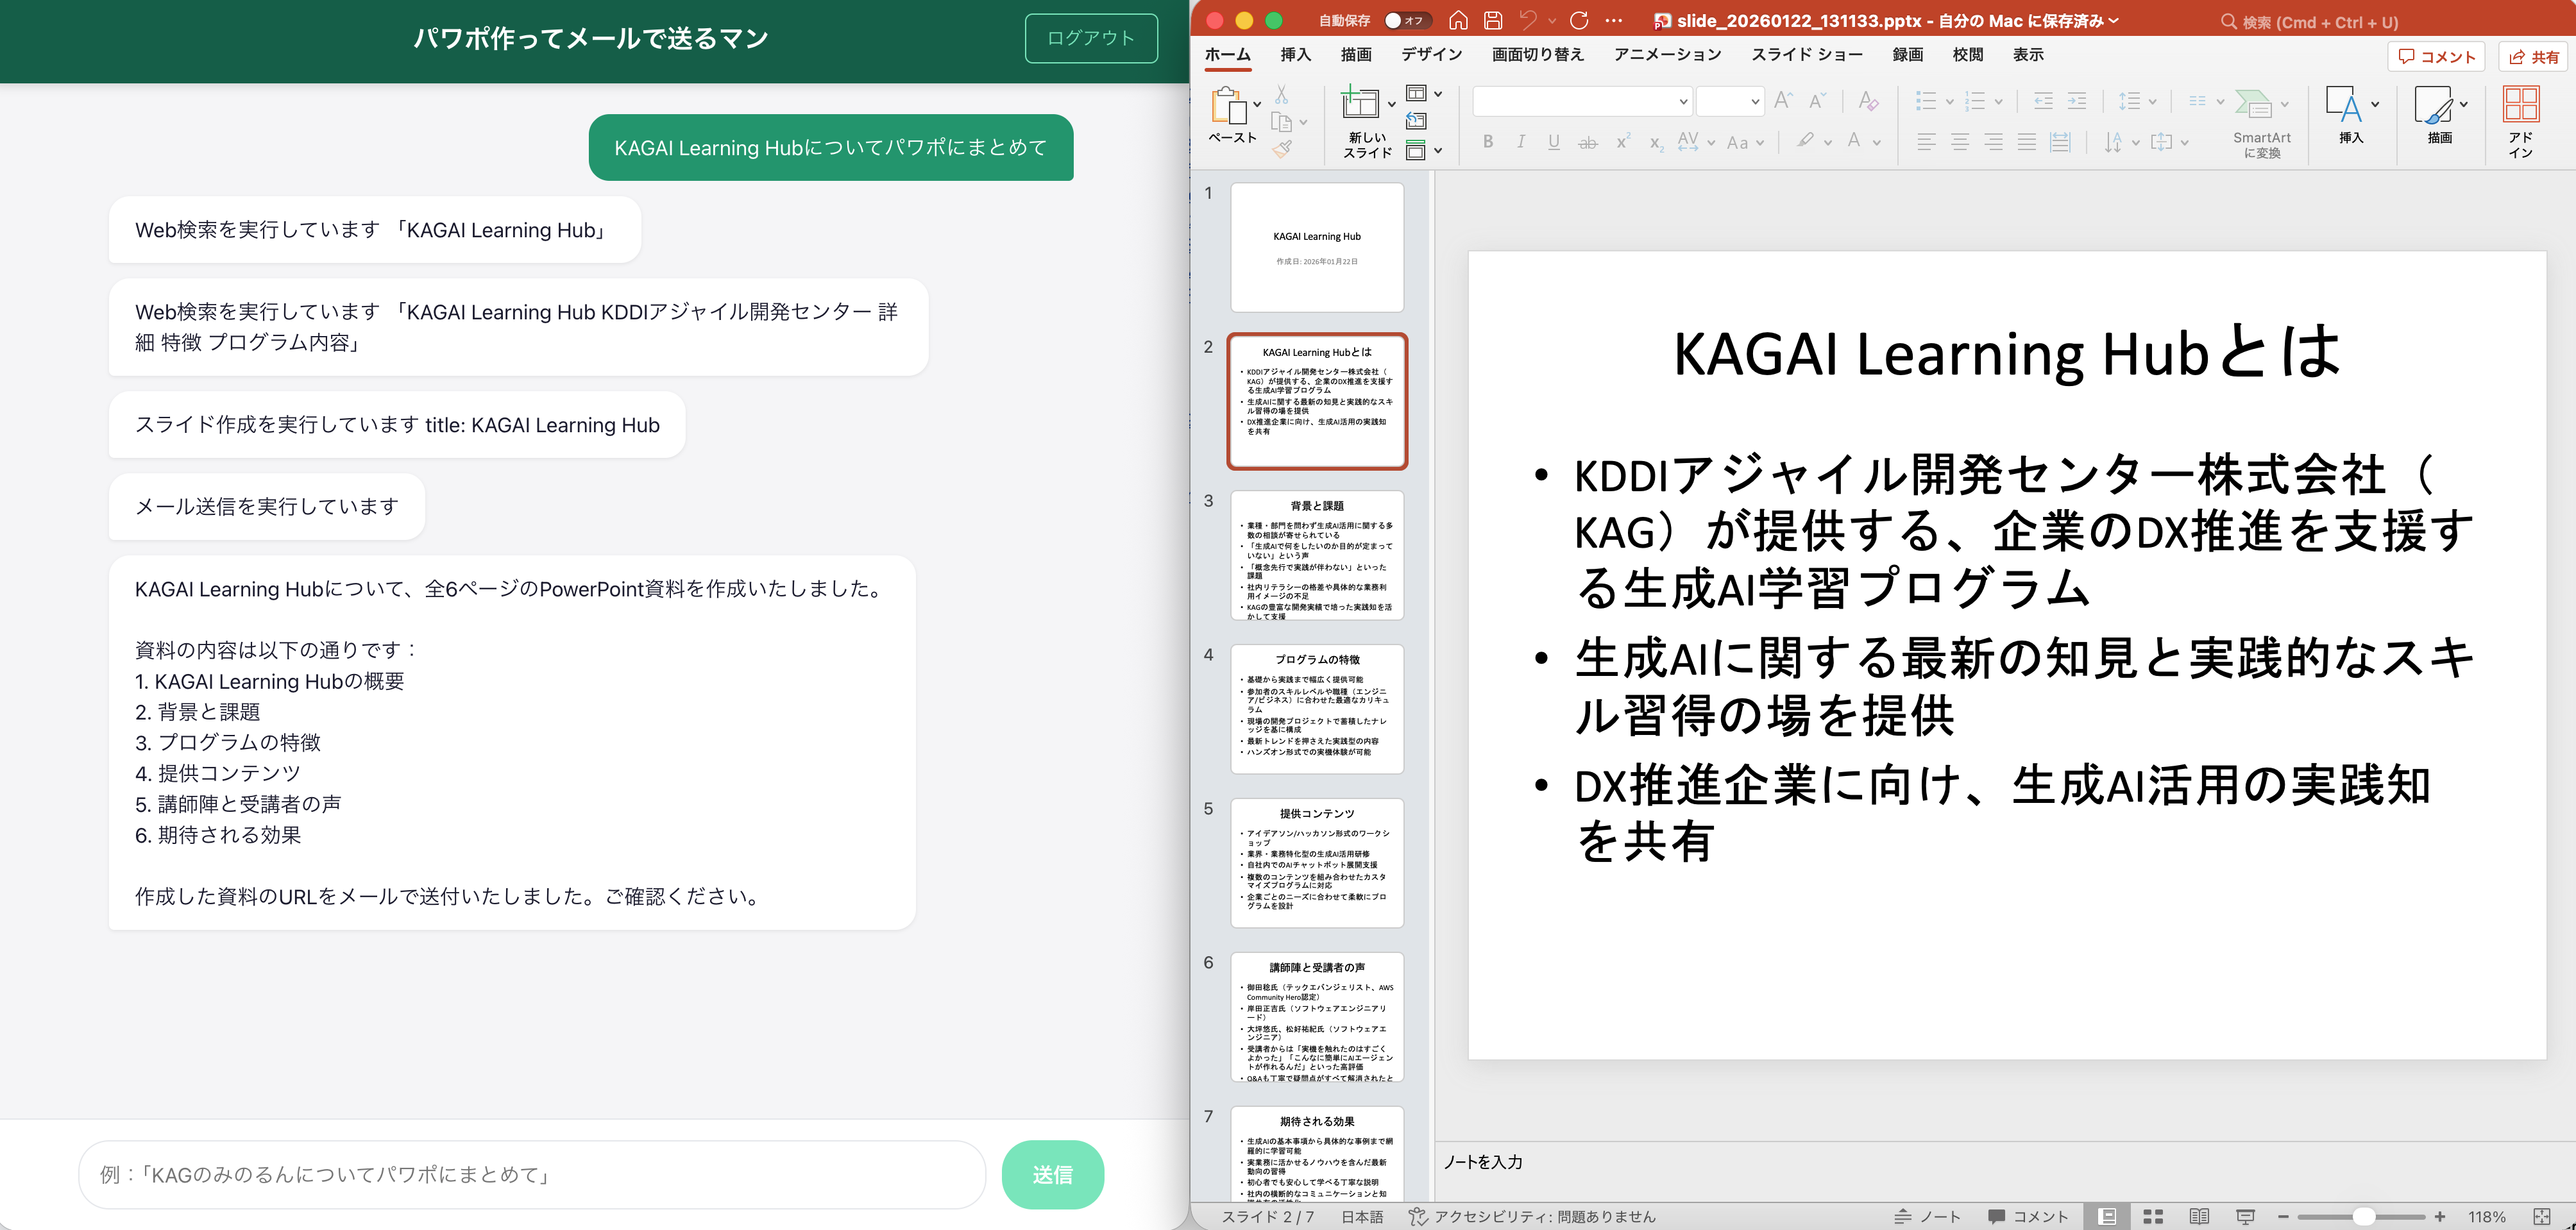Adjust the zoom slider

tap(2365, 1217)
